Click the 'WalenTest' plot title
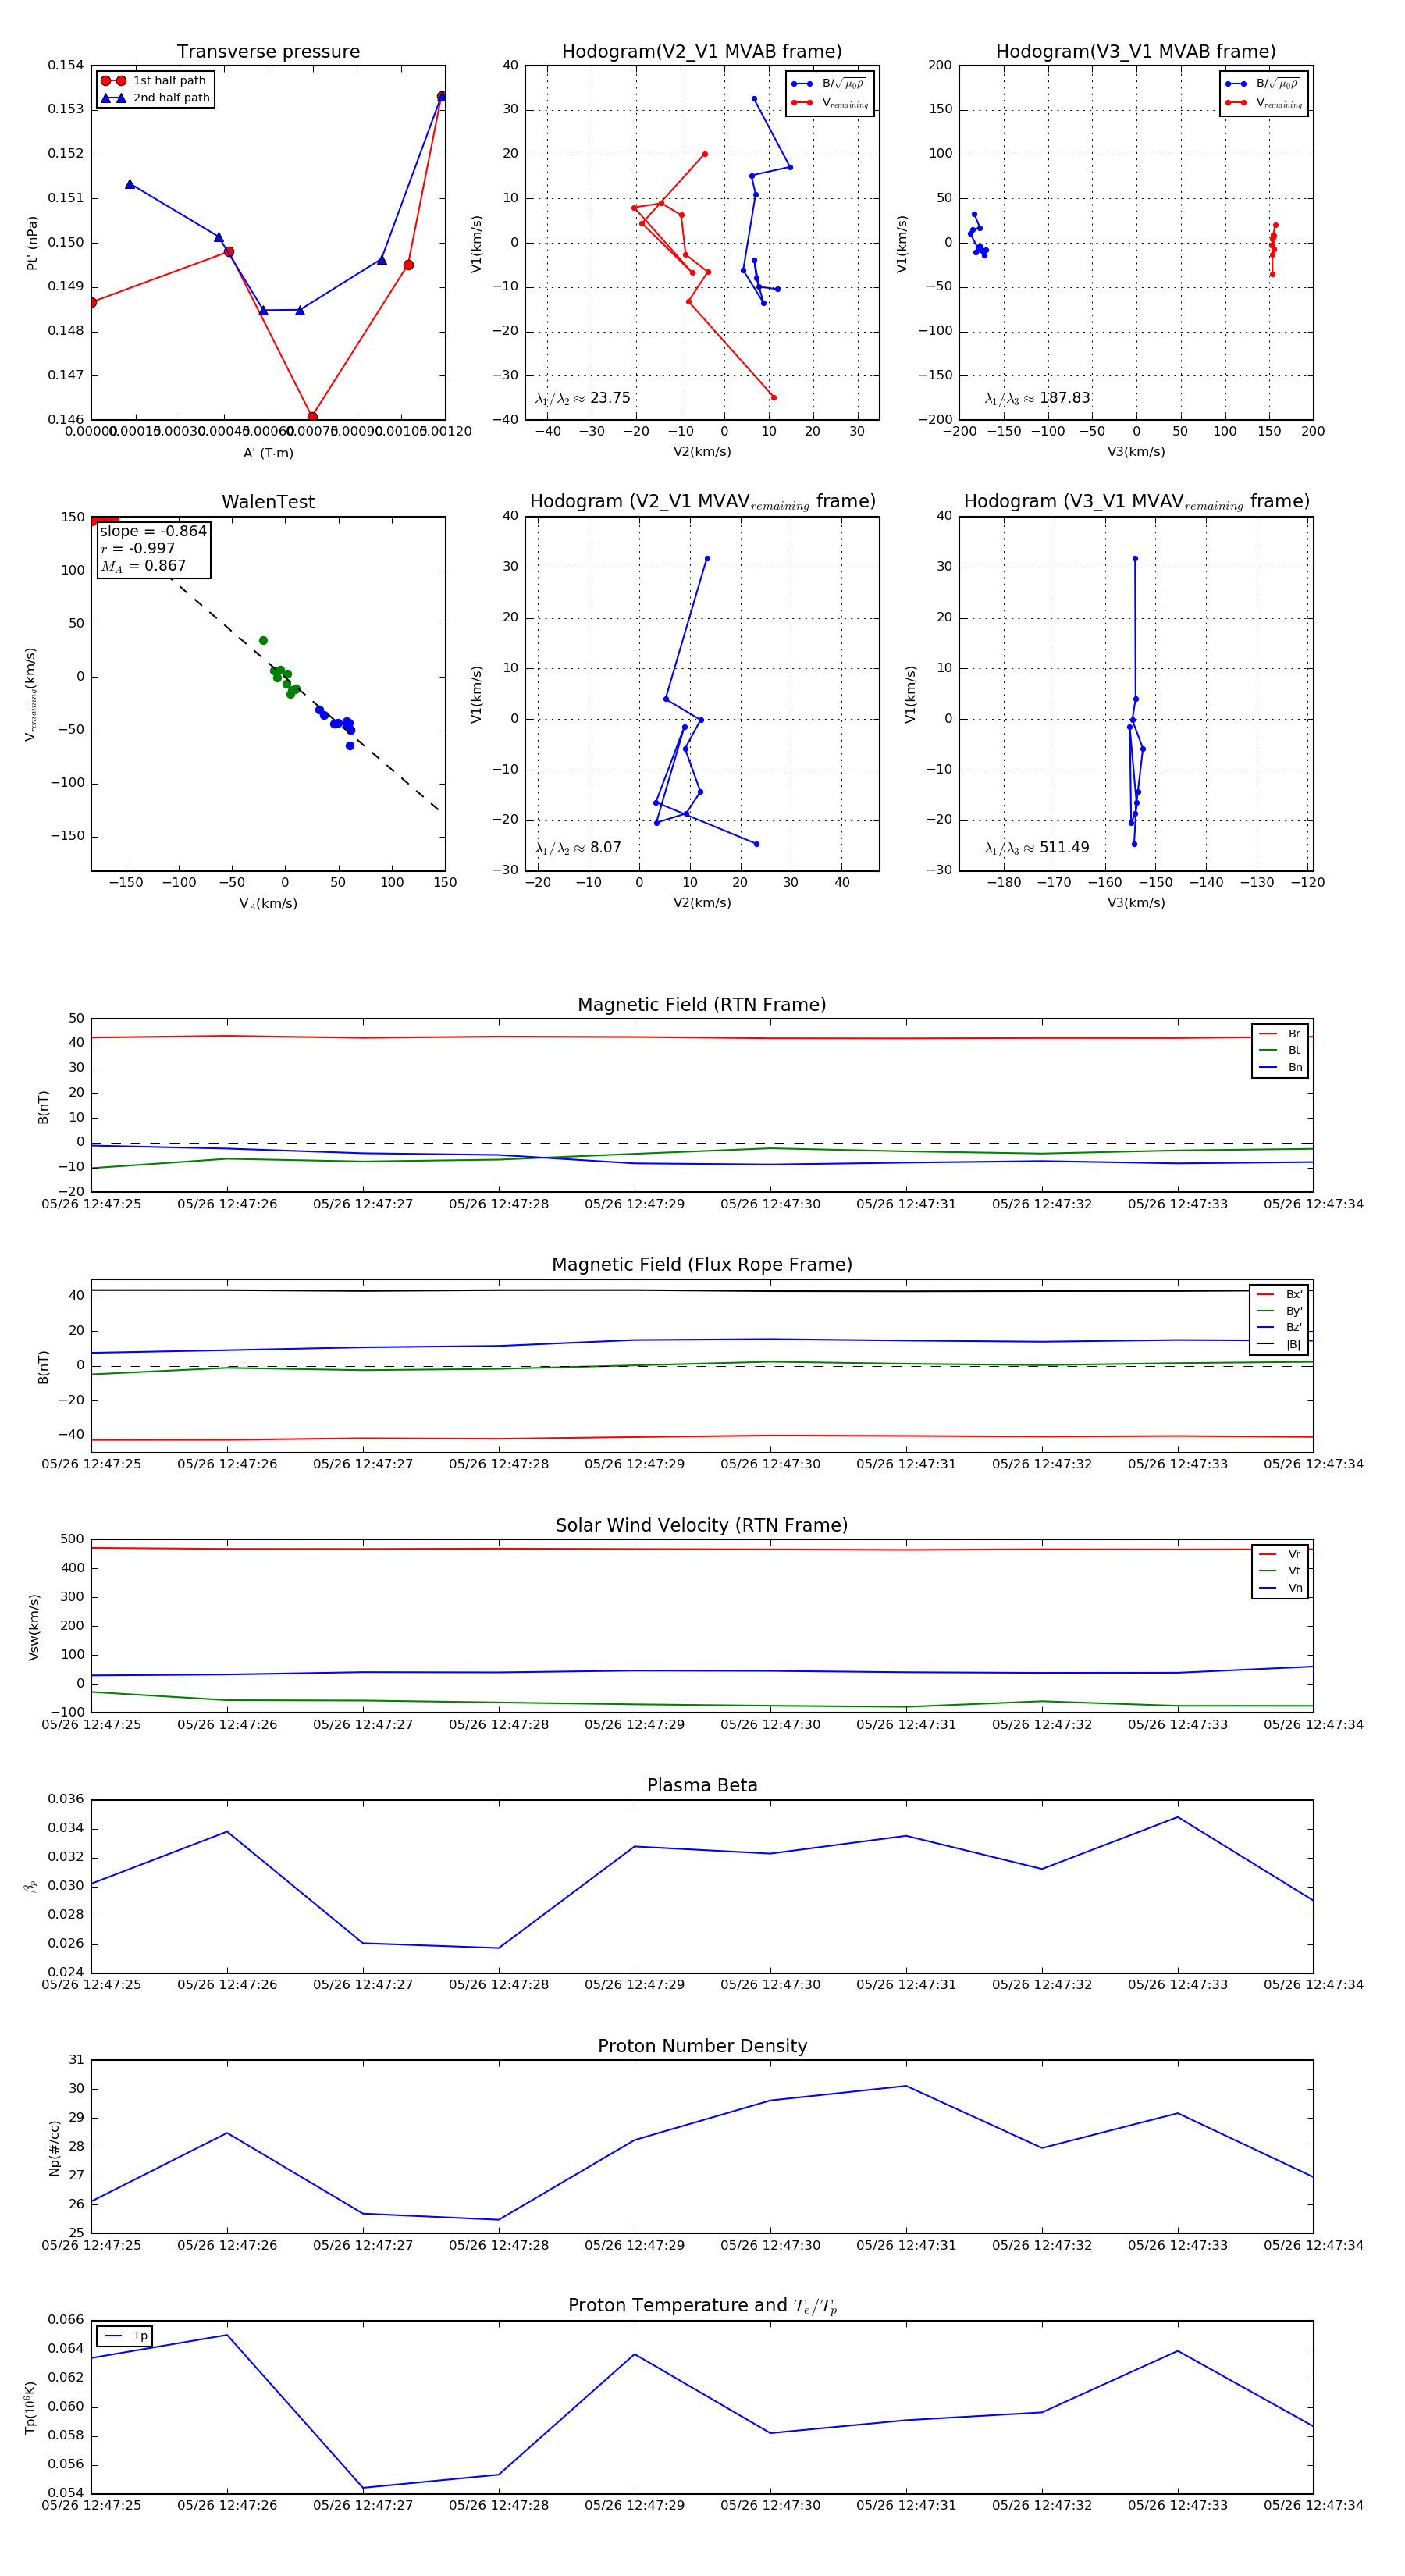1405x2576 pixels. [268, 502]
